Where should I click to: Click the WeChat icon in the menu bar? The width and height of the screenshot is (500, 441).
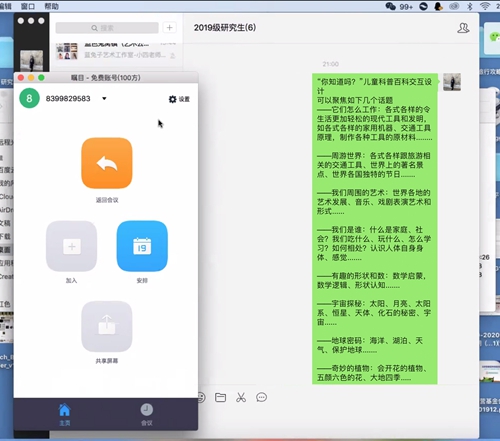[390, 6]
